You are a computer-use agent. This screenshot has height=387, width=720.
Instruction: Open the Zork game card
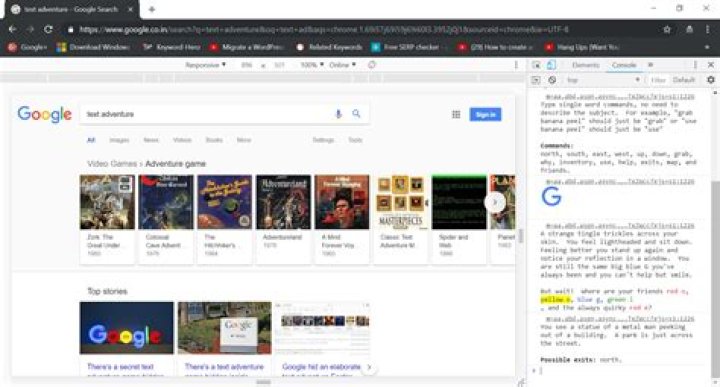click(107, 219)
